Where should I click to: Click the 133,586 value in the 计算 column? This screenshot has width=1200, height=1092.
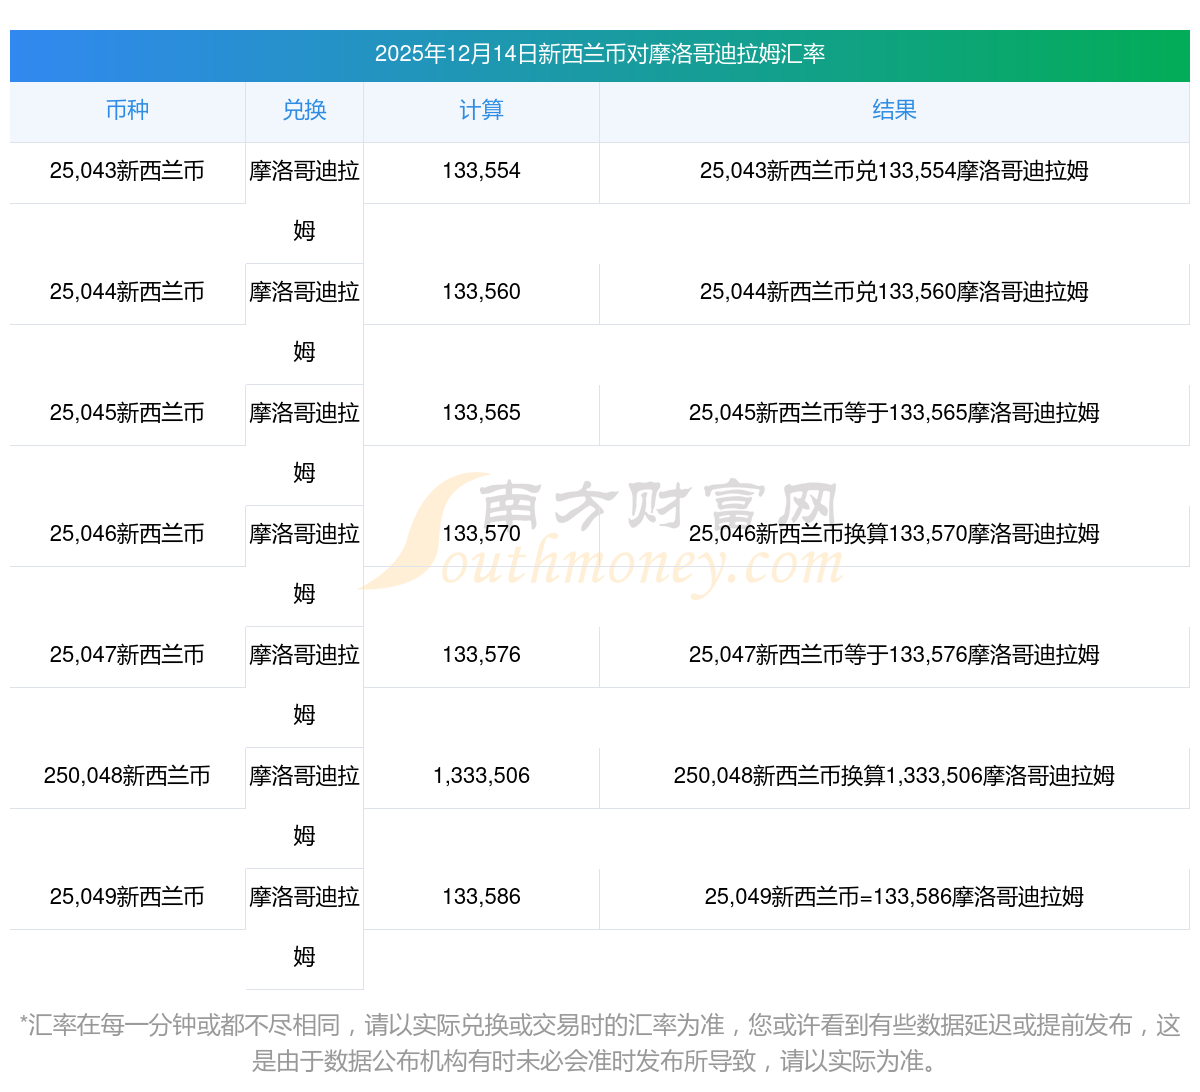[x=481, y=897]
